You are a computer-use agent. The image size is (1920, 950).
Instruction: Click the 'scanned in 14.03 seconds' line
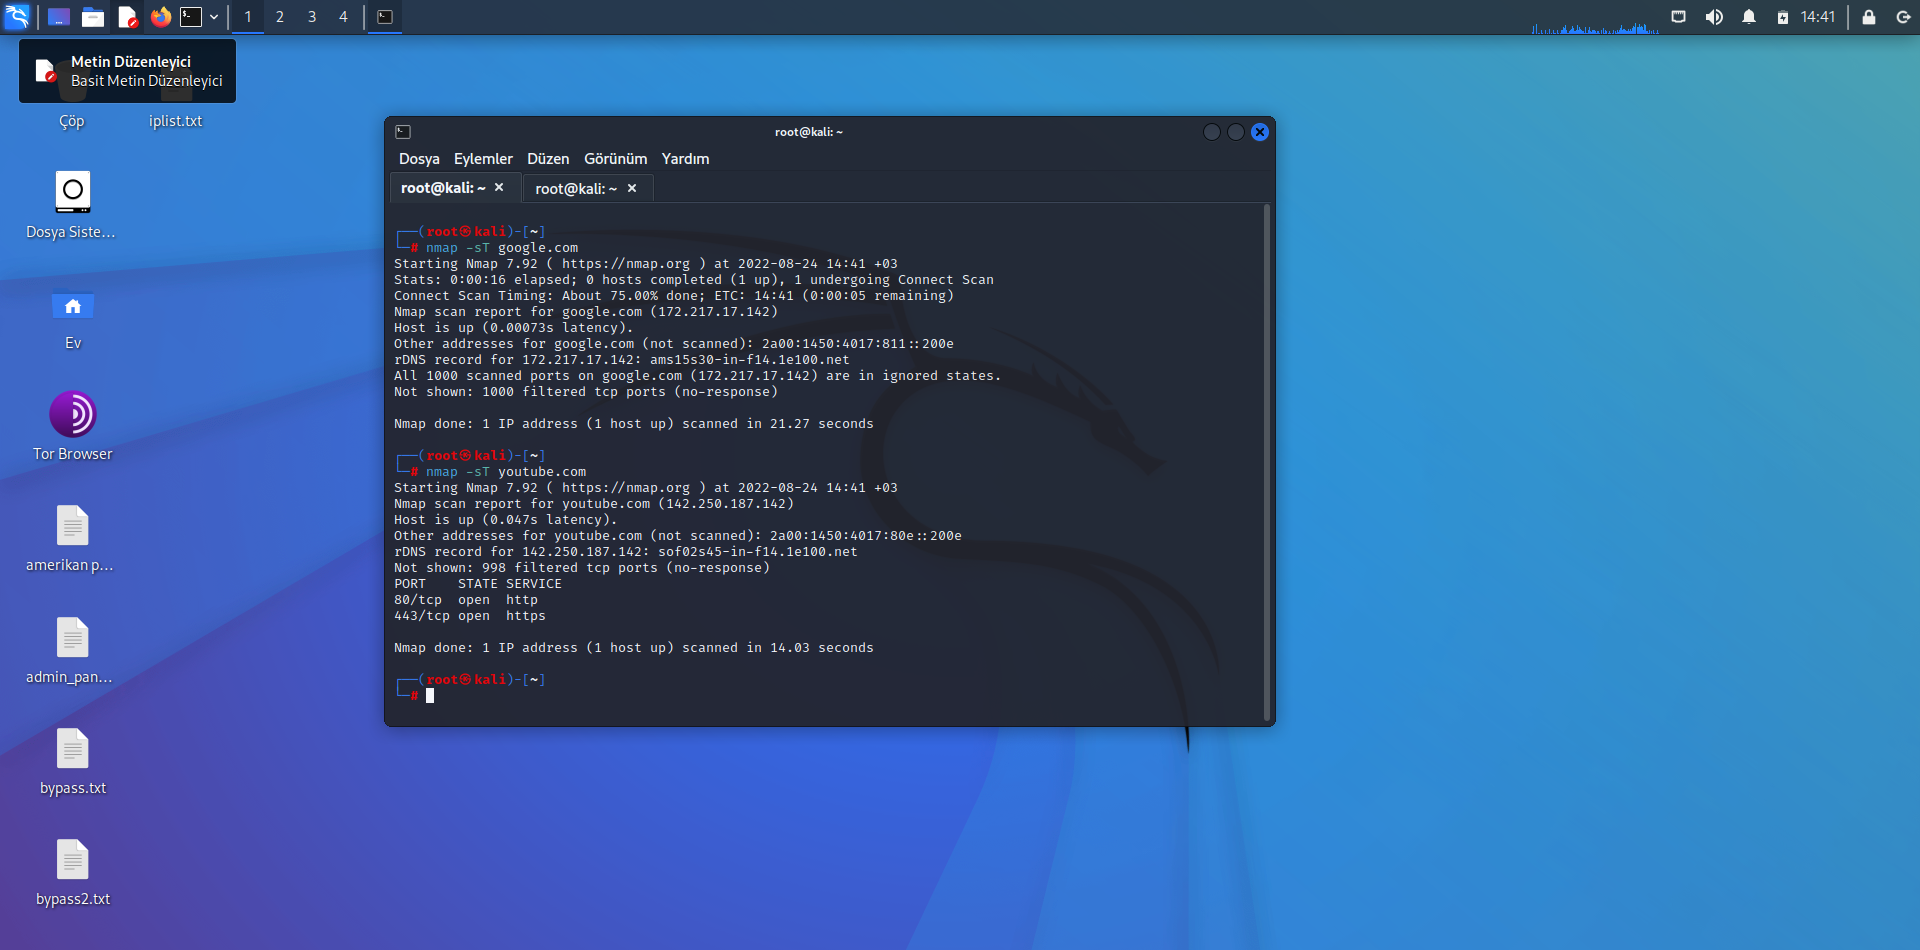pyautogui.click(x=634, y=648)
